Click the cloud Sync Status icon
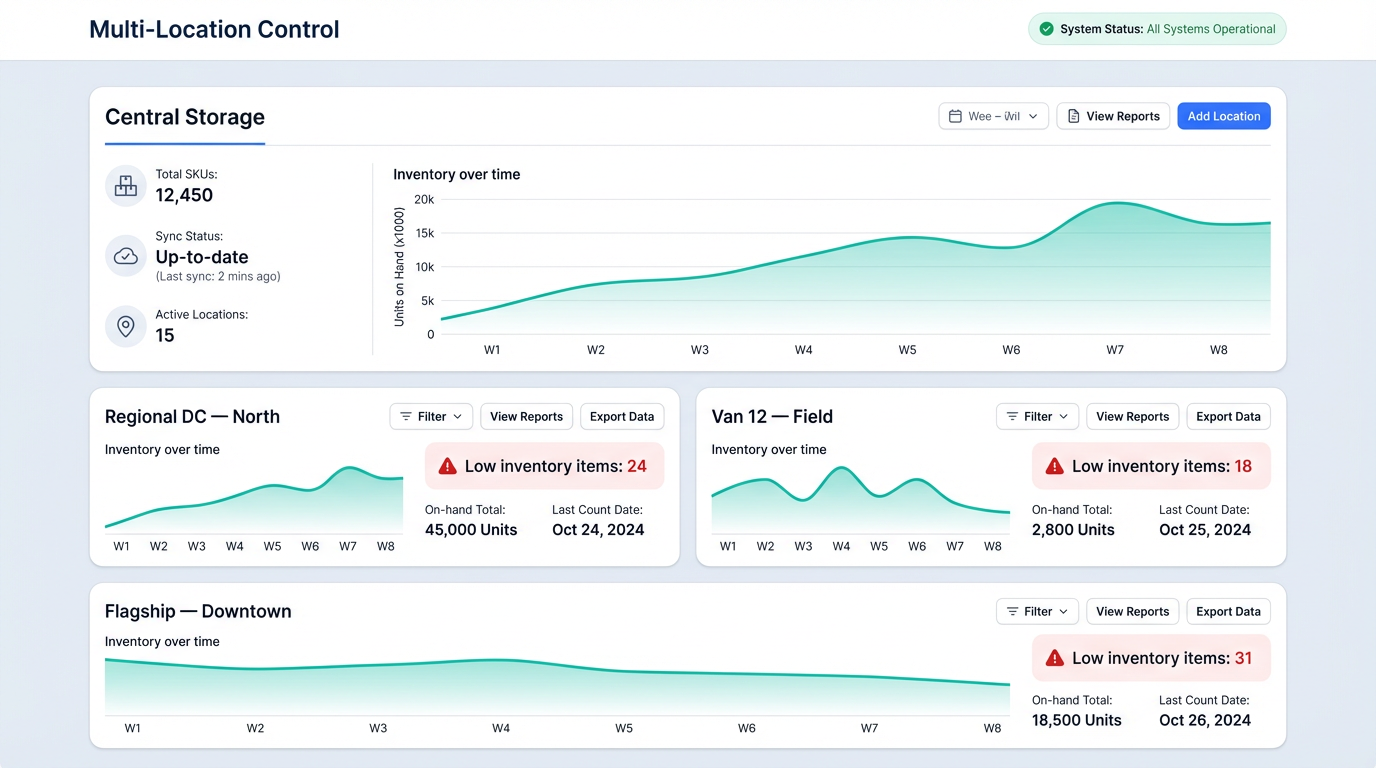This screenshot has height=768, width=1376. (x=125, y=256)
